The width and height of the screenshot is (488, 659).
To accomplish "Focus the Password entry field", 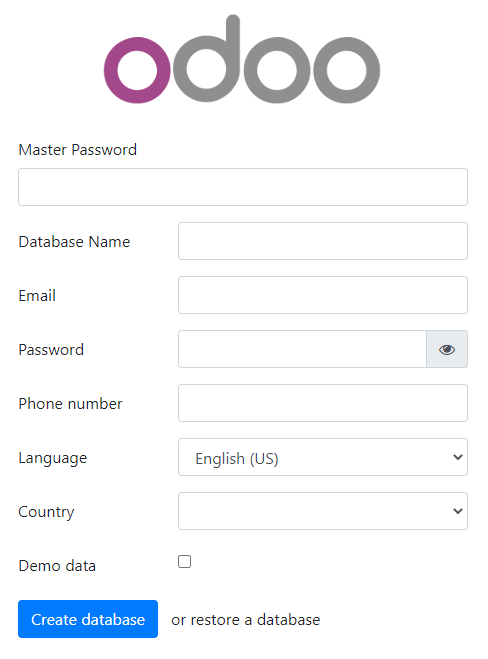I will tap(302, 349).
